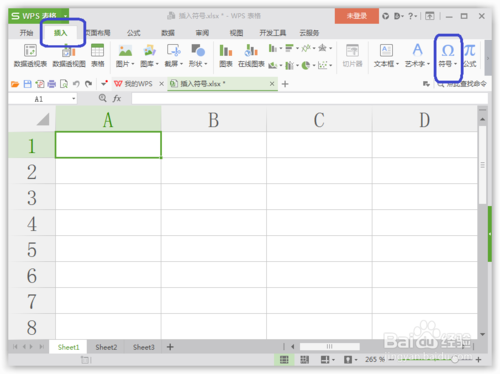Switch to Sheet3
Image resolution: width=500 pixels, height=374 pixels.
[144, 347]
